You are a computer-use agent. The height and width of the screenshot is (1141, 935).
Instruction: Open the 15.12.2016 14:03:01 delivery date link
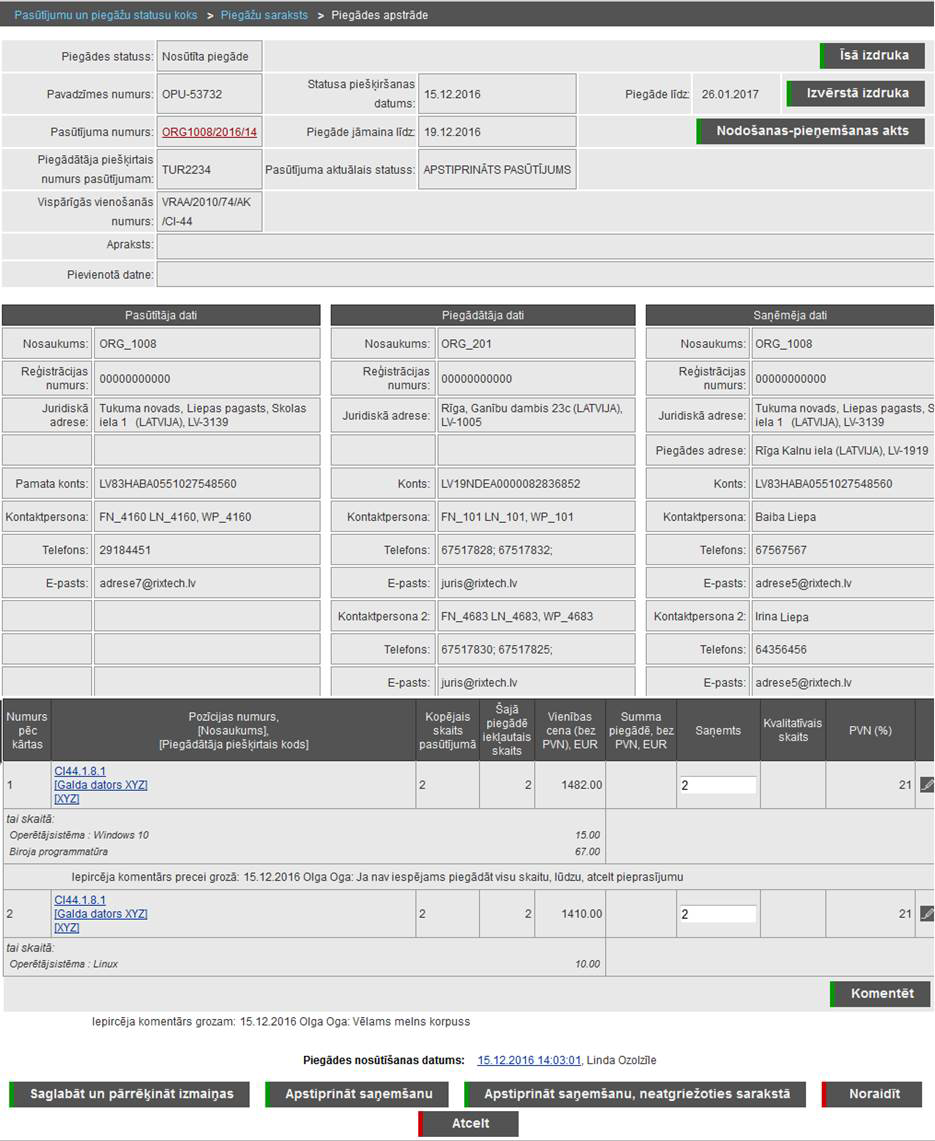click(x=529, y=1060)
